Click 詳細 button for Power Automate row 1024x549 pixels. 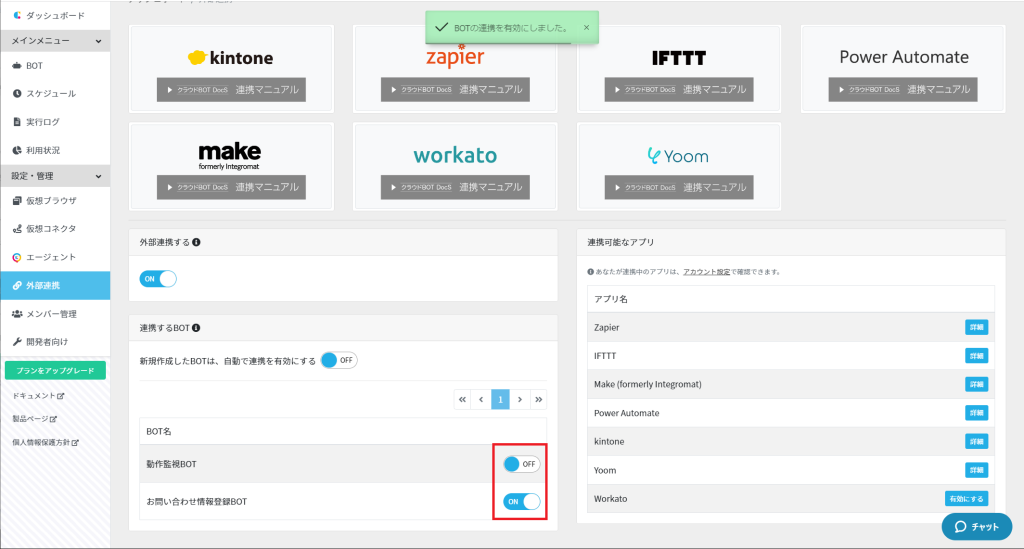click(x=976, y=413)
